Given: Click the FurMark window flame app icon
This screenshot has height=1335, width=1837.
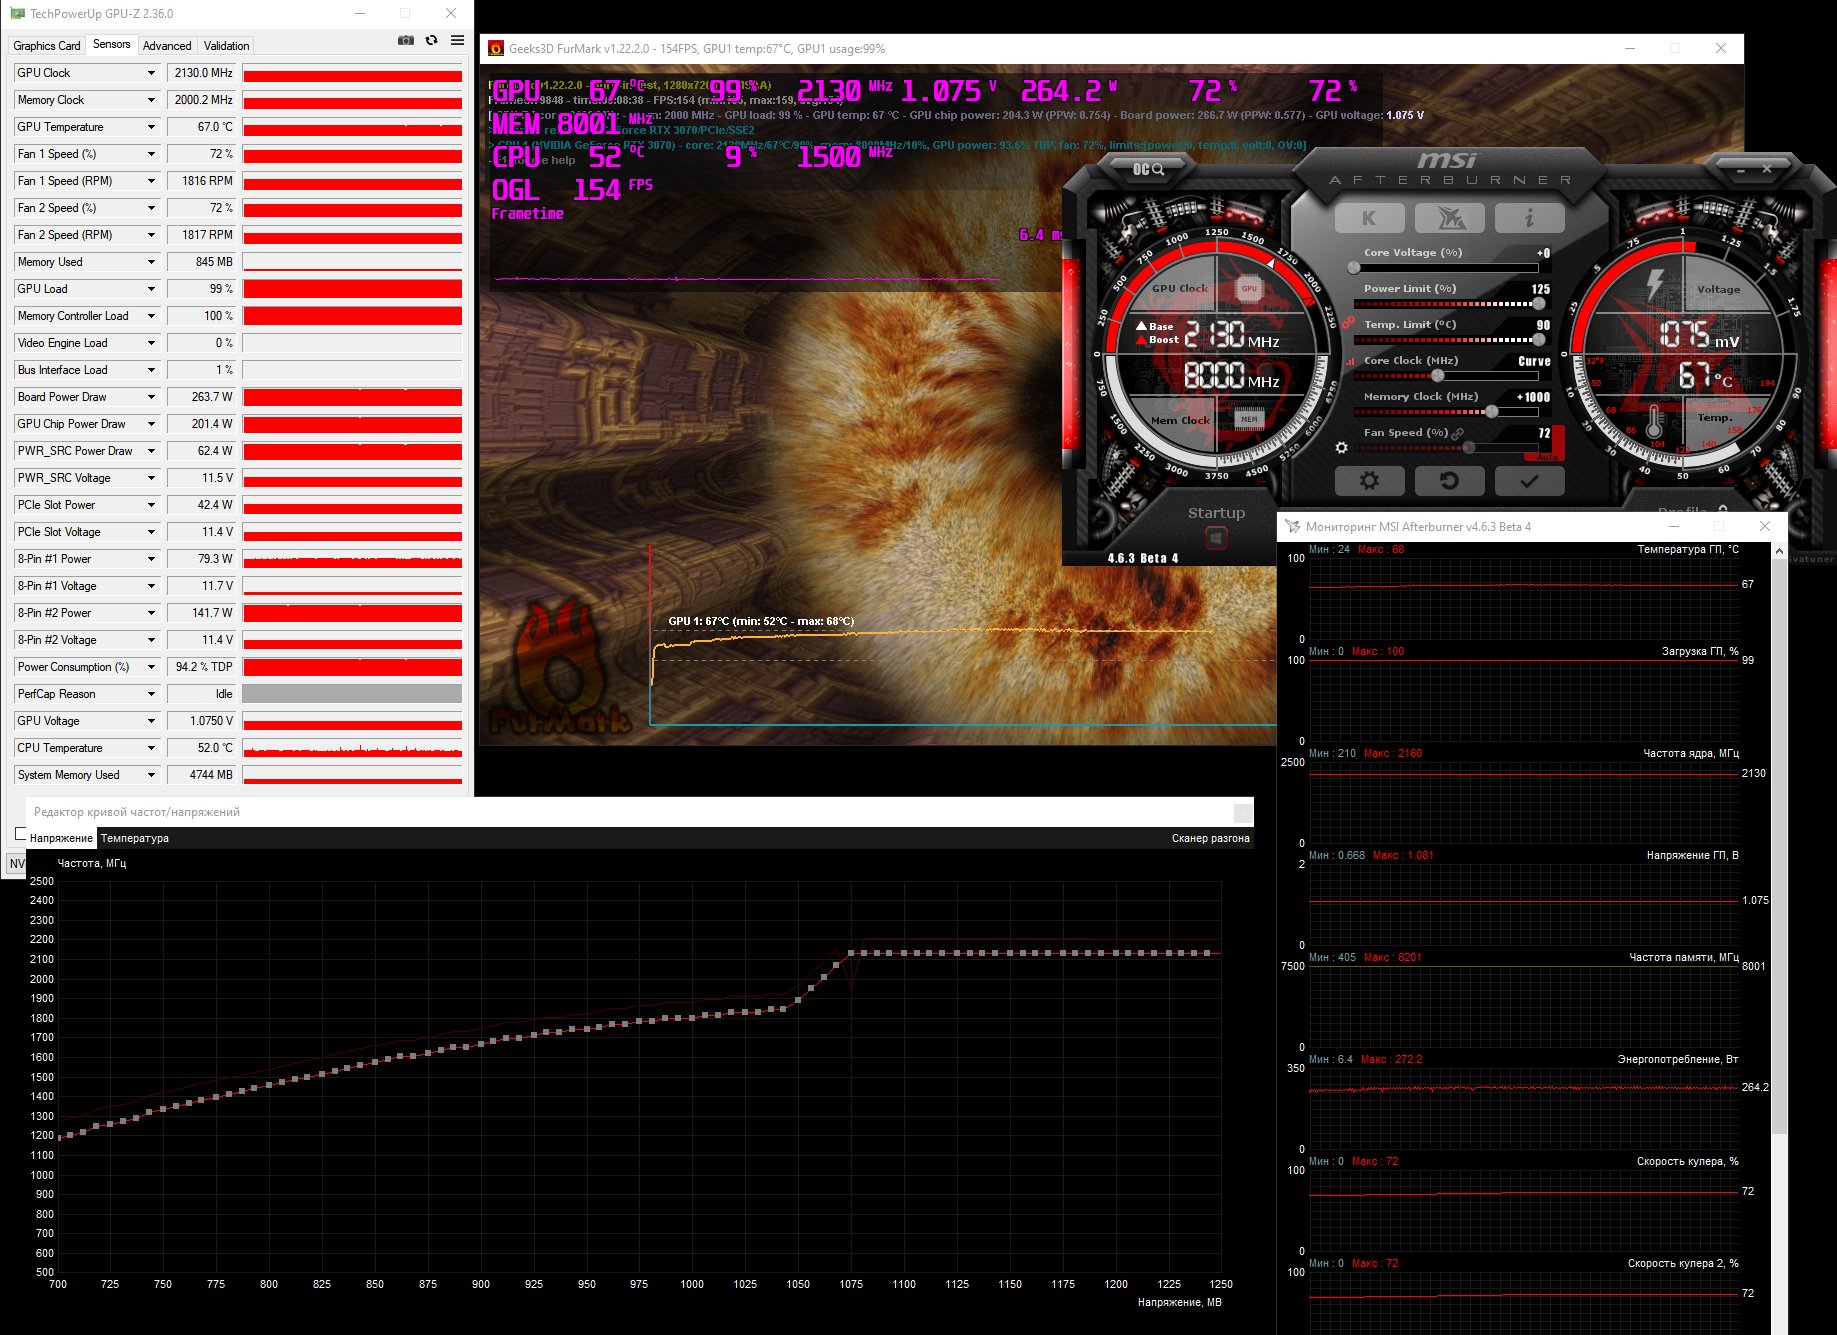Looking at the screenshot, I should tap(496, 49).
